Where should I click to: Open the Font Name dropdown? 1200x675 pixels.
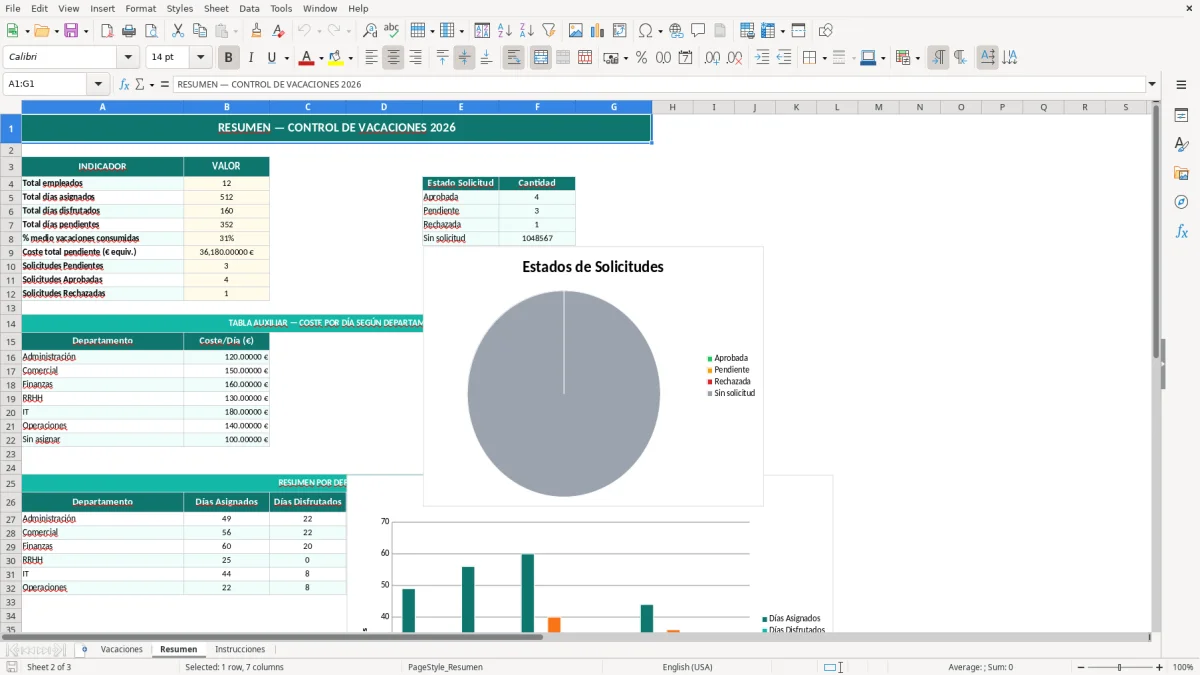(x=127, y=58)
